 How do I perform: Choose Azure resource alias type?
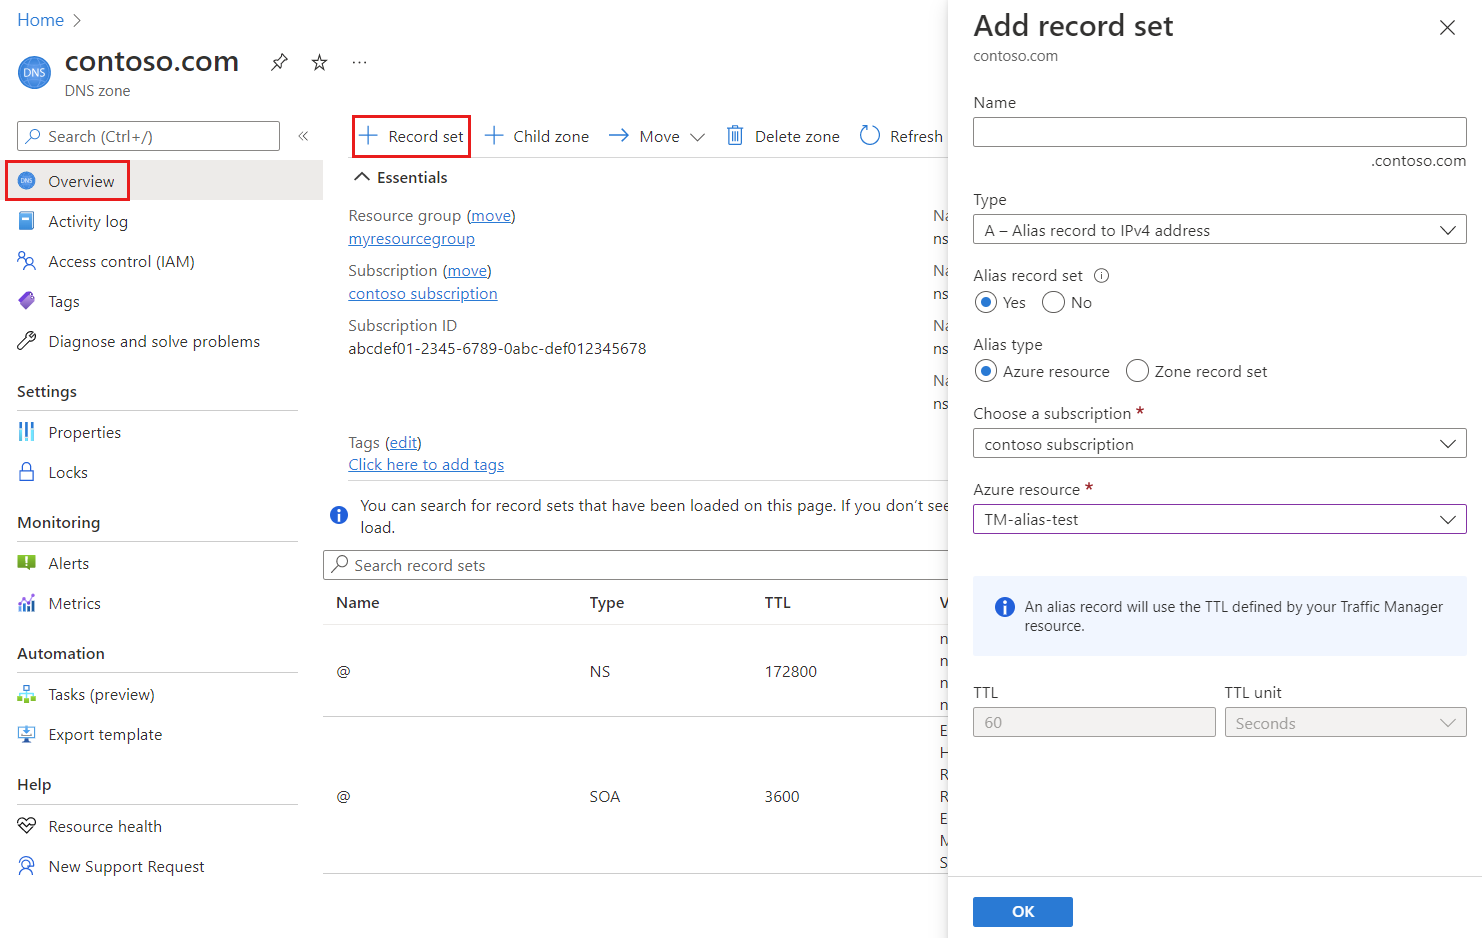click(986, 371)
